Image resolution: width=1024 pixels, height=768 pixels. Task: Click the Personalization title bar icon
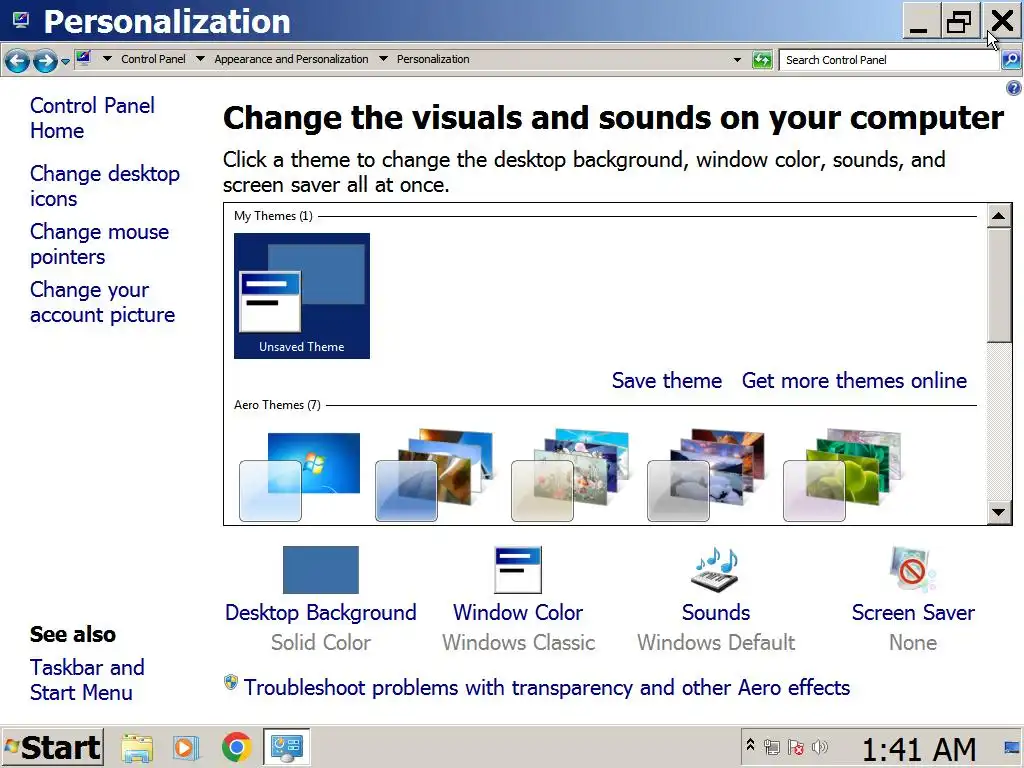[21, 20]
